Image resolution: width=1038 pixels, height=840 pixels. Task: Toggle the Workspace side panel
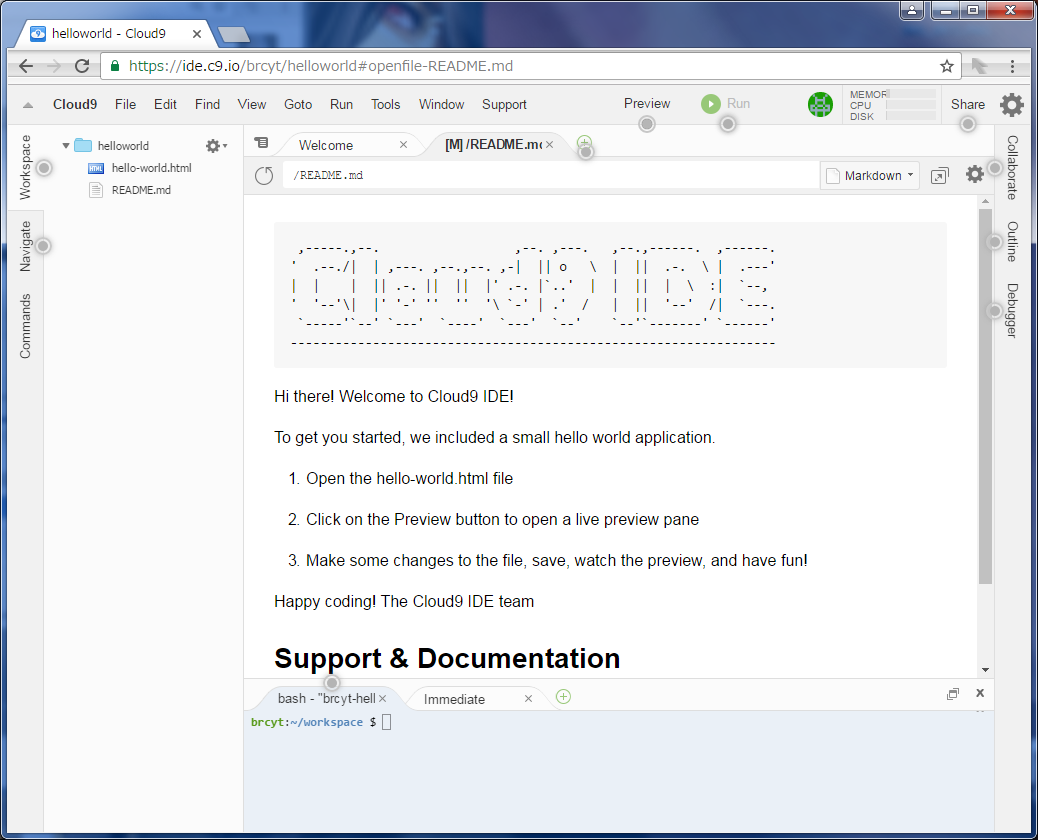pos(25,167)
